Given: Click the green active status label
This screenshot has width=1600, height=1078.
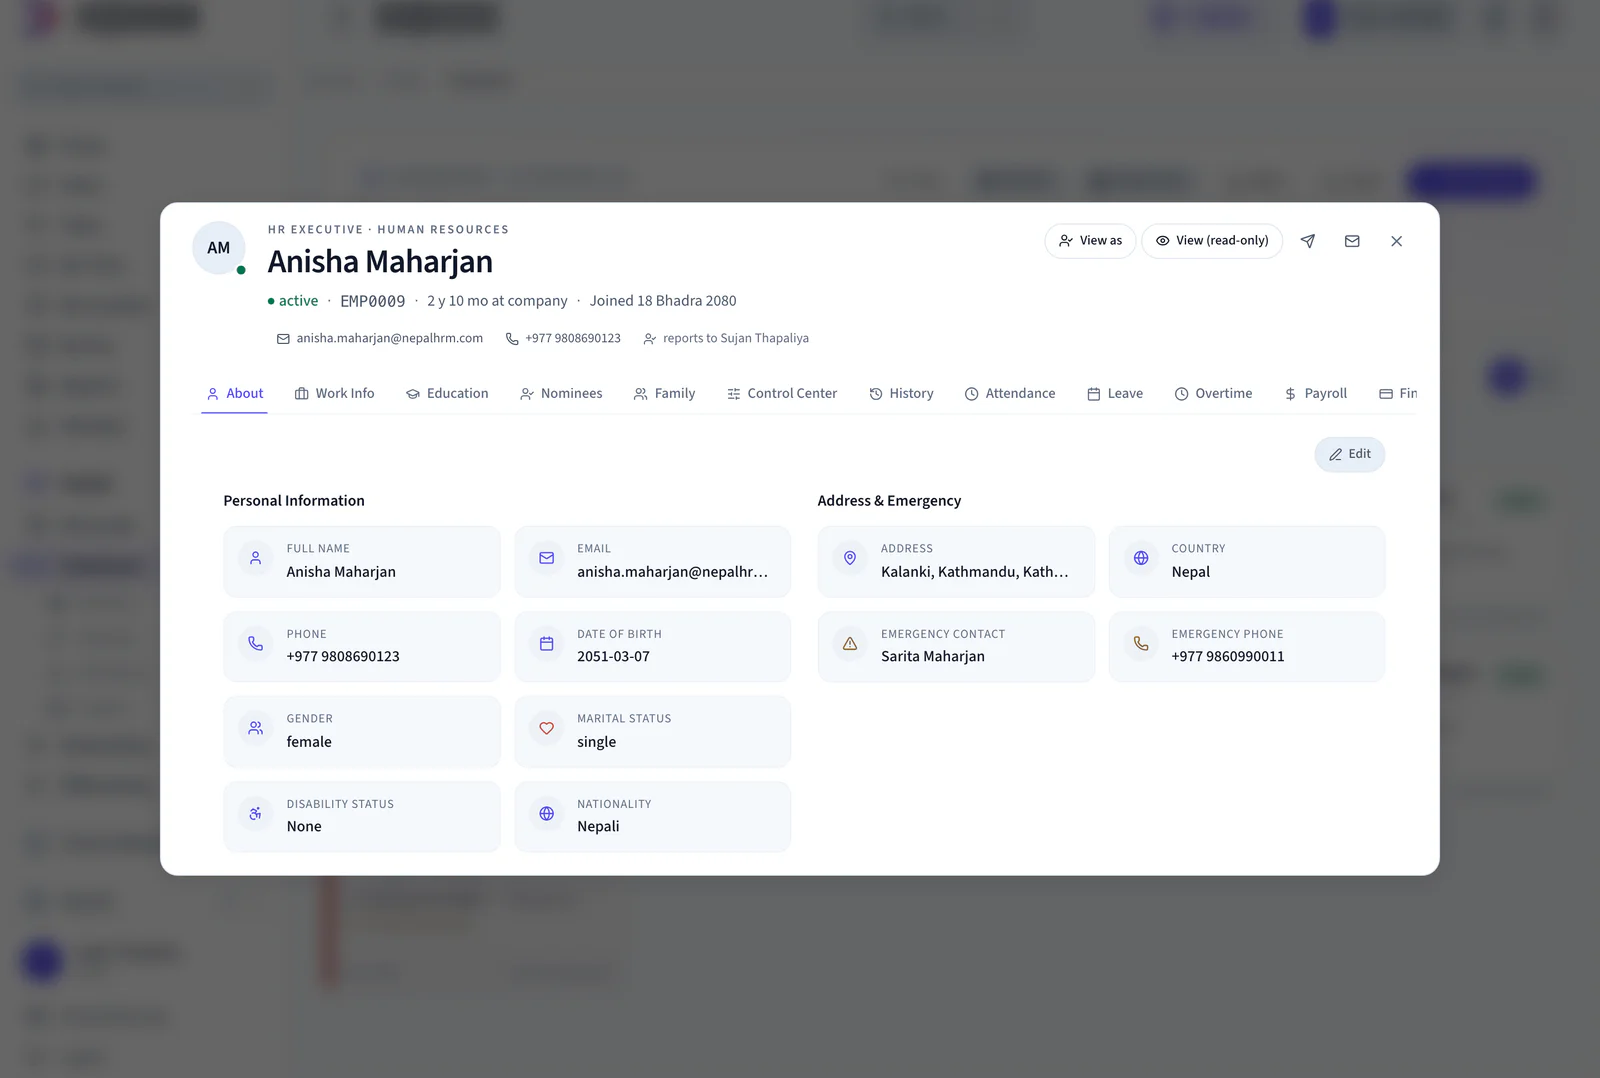Looking at the screenshot, I should pyautogui.click(x=293, y=301).
